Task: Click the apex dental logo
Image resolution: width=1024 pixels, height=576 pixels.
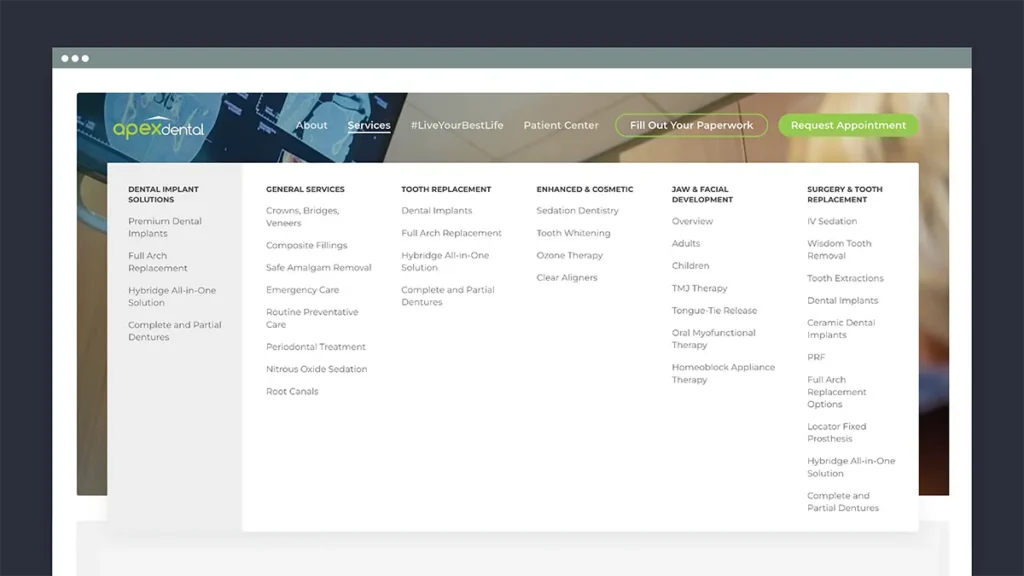Action: point(158,127)
